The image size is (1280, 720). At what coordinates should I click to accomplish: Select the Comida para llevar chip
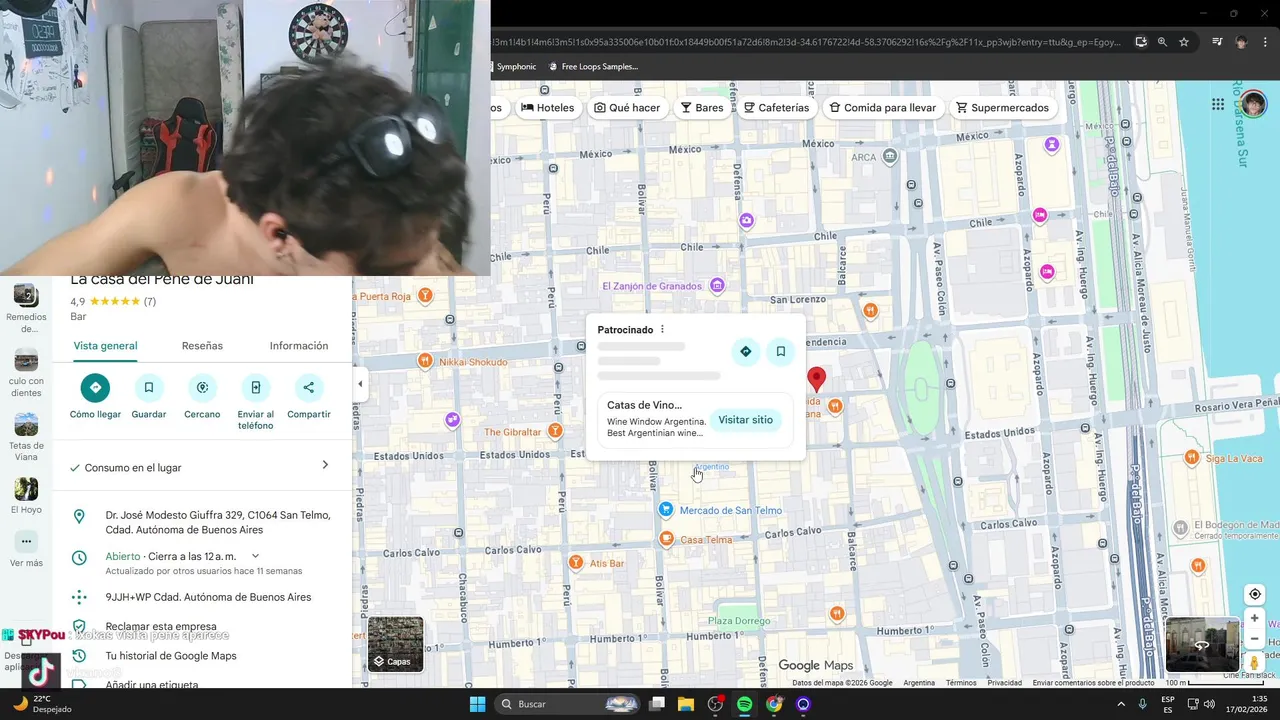tap(883, 108)
